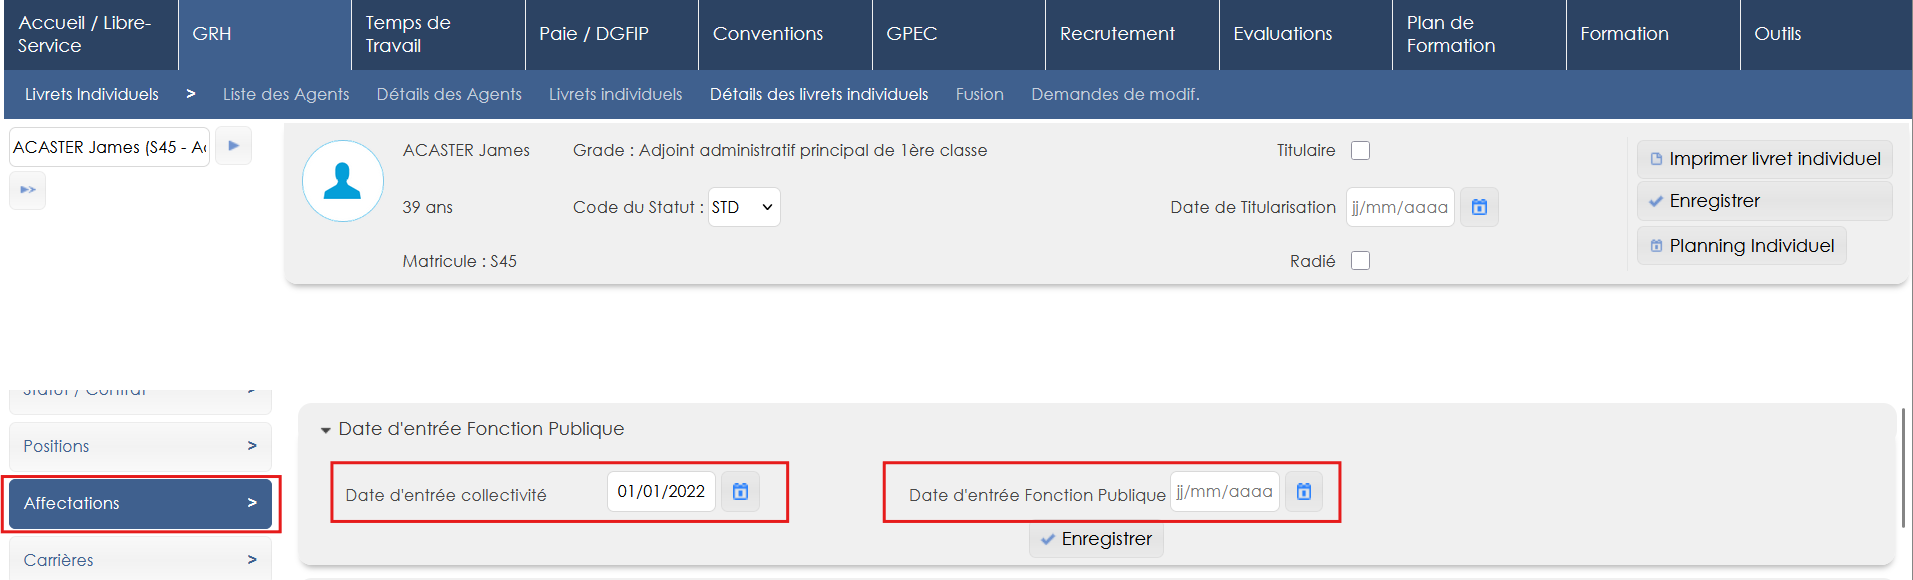
Task: Click Enregistrer button below the entry dates
Action: point(1096,539)
